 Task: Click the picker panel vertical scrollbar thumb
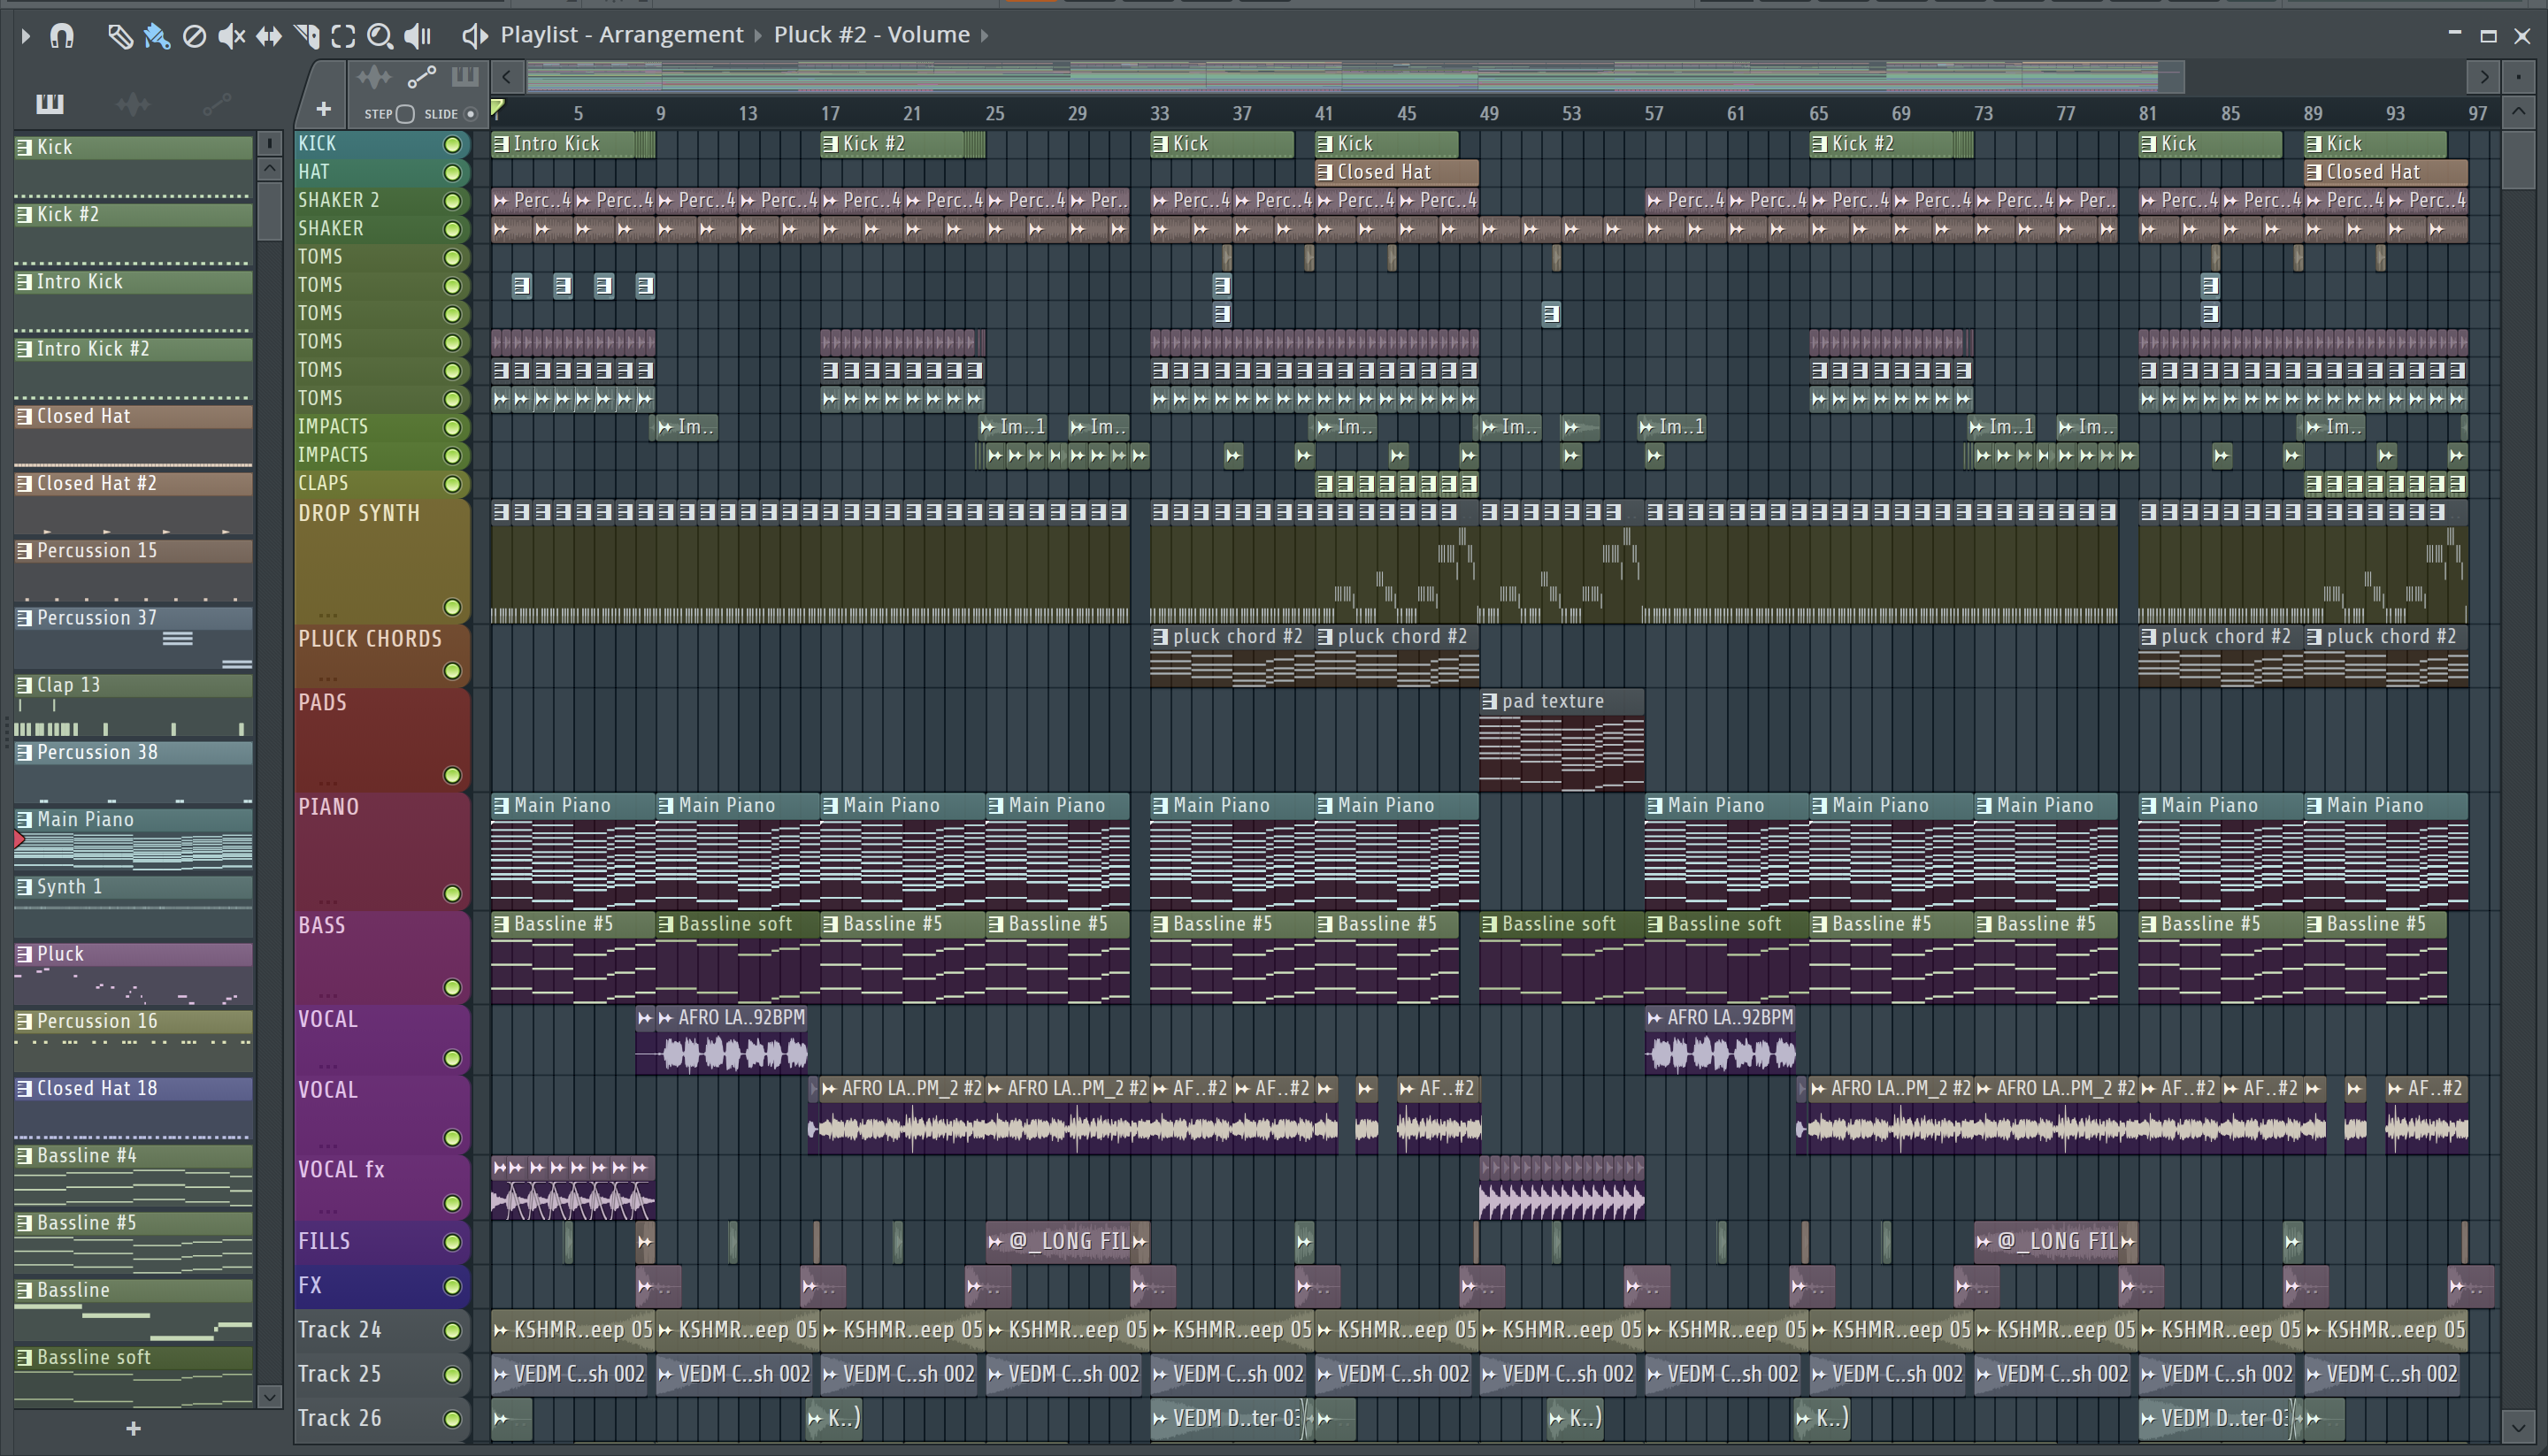point(270,211)
